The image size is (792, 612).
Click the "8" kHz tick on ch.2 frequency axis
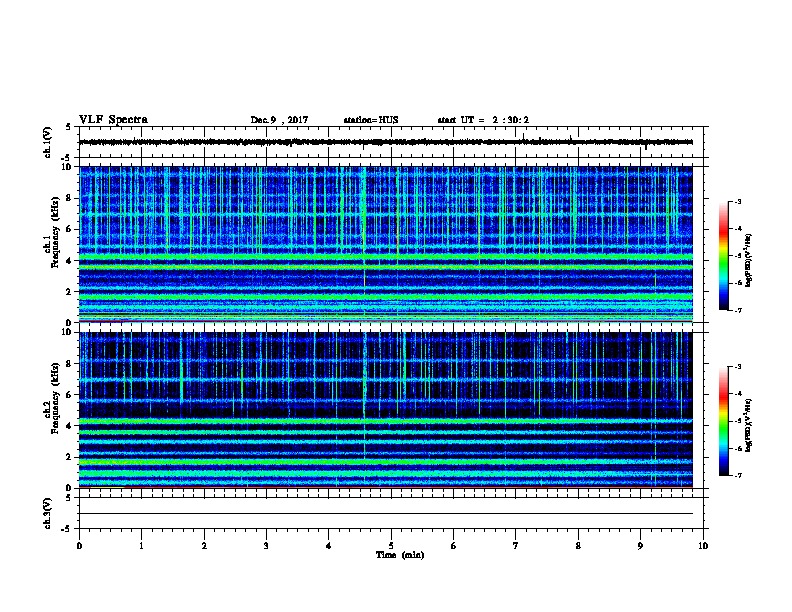tap(68, 364)
